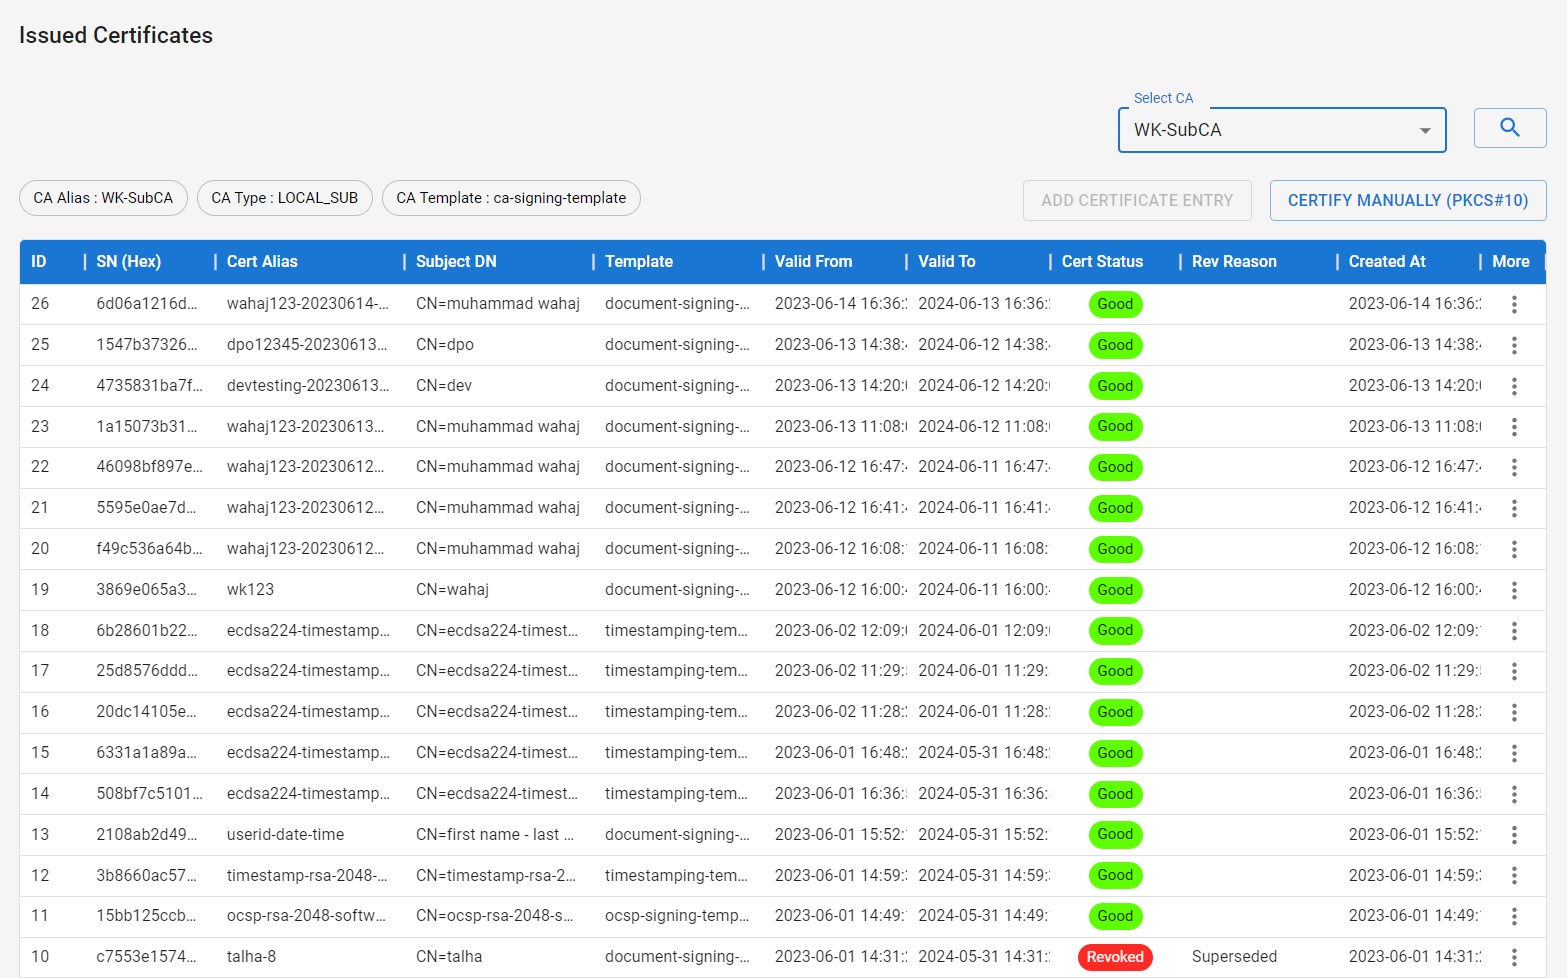Image resolution: width=1567 pixels, height=978 pixels.
Task: Click the ADD CERTIFICATE ENTRY button
Action: click(x=1137, y=200)
